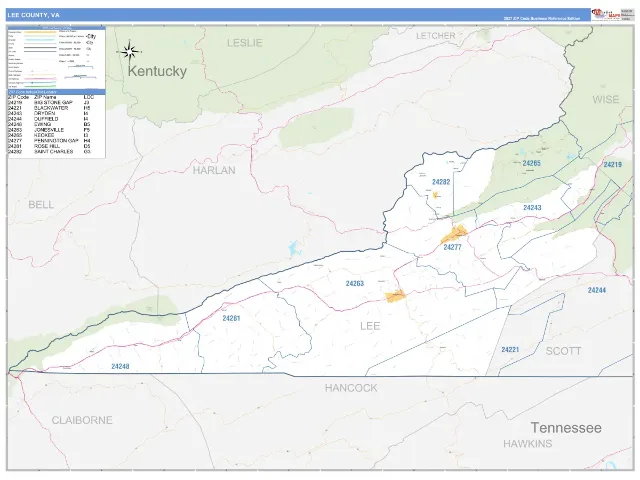640x480 pixels.
Task: Click the compass rose symbol
Action: [x=129, y=52]
